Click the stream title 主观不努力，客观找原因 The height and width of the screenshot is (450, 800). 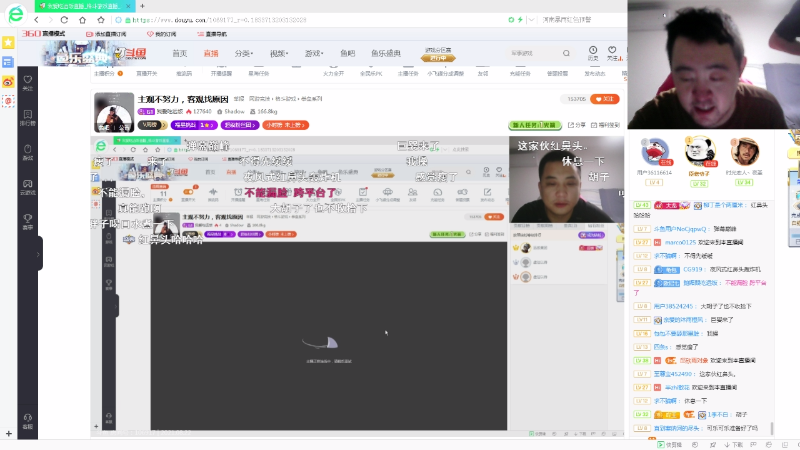(x=183, y=99)
